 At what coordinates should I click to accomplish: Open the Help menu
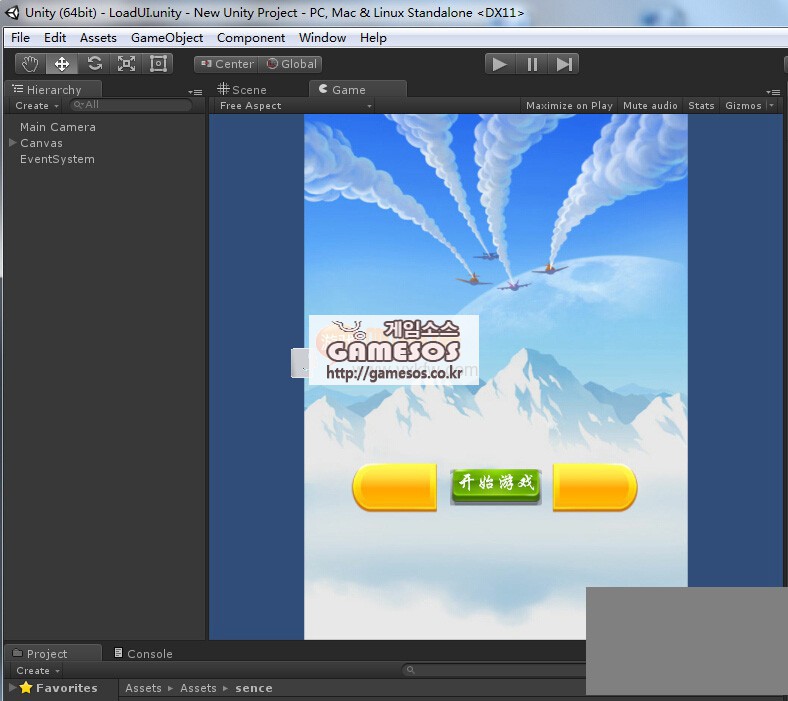(373, 38)
